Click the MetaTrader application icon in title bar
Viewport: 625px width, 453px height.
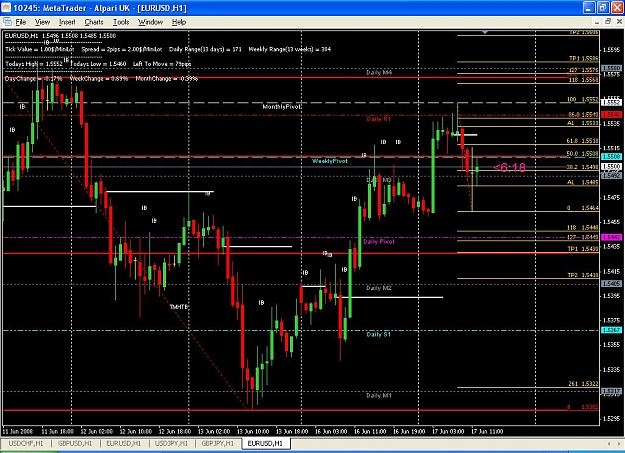(6, 8)
